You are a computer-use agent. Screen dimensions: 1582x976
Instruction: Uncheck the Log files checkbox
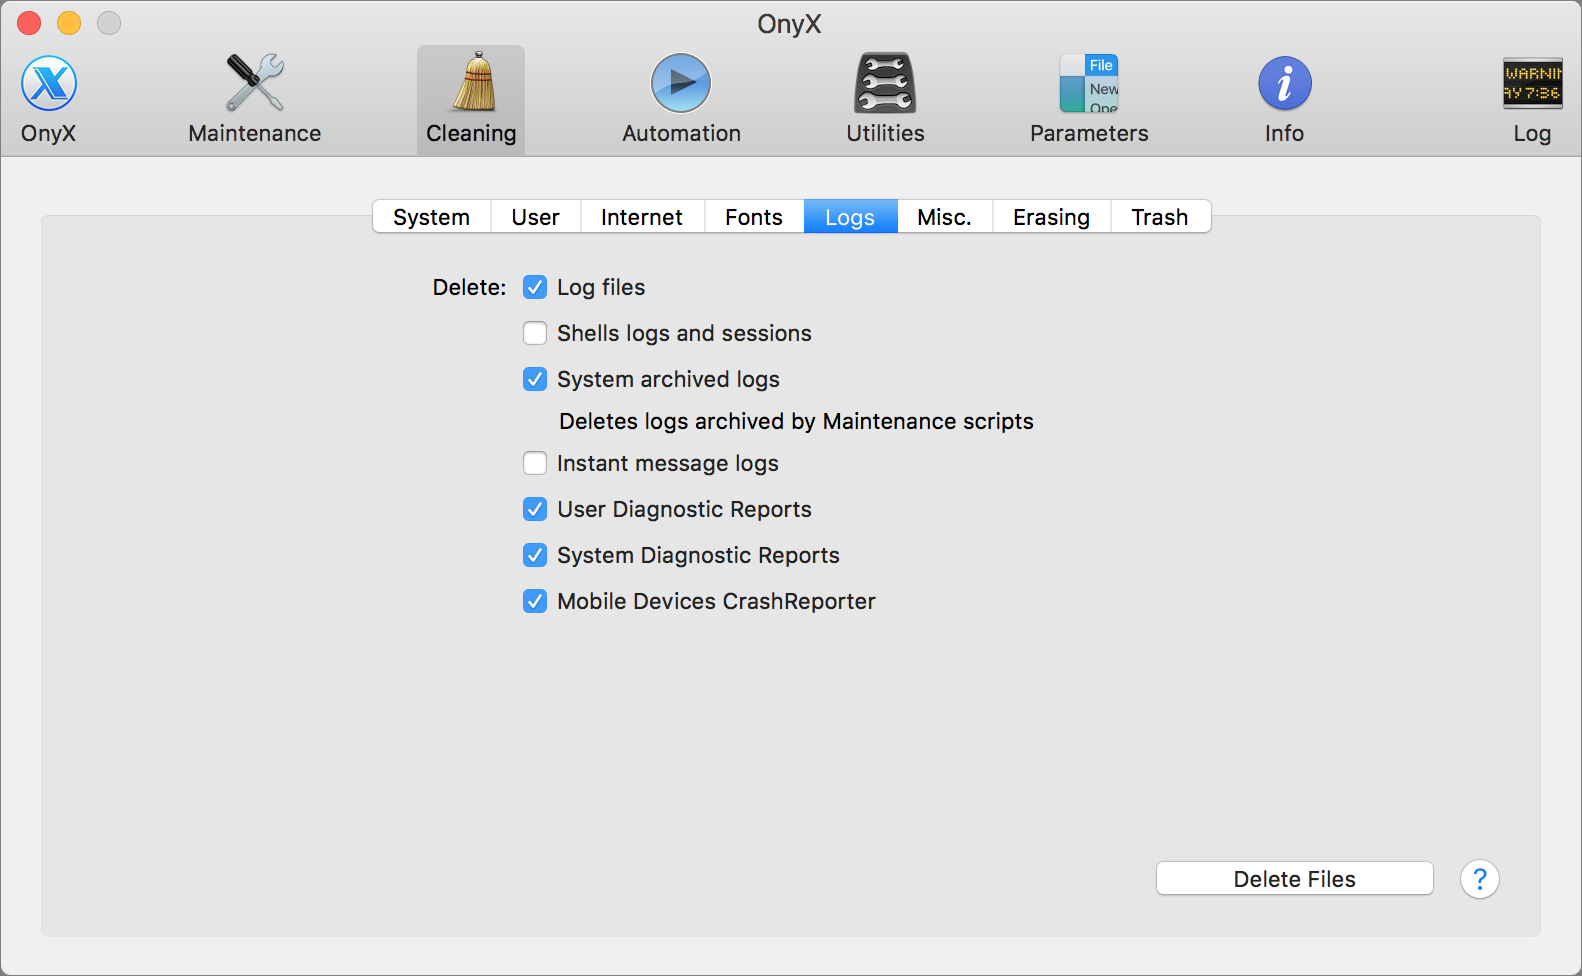click(535, 287)
